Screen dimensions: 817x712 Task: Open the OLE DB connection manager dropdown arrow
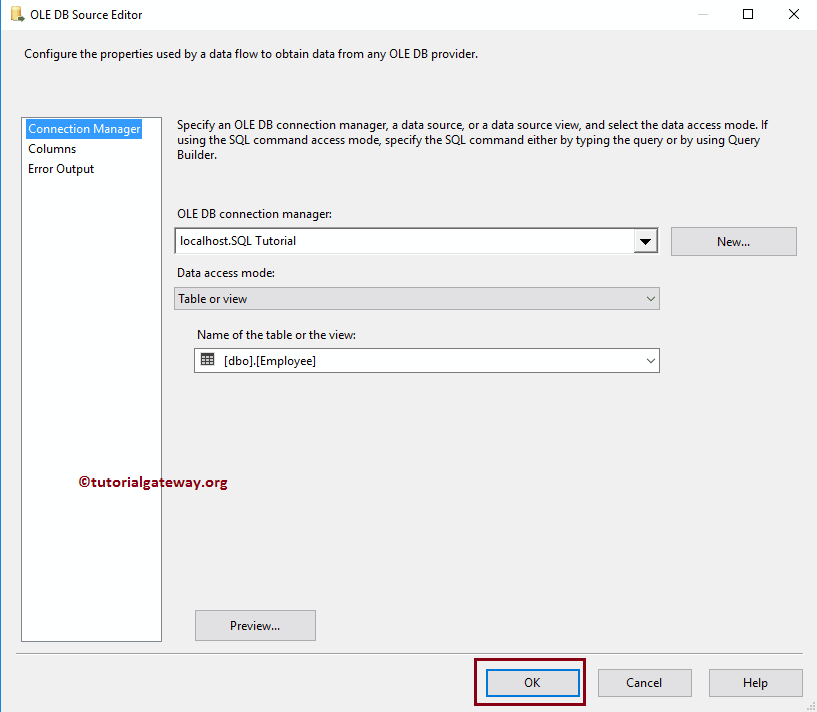tap(646, 240)
